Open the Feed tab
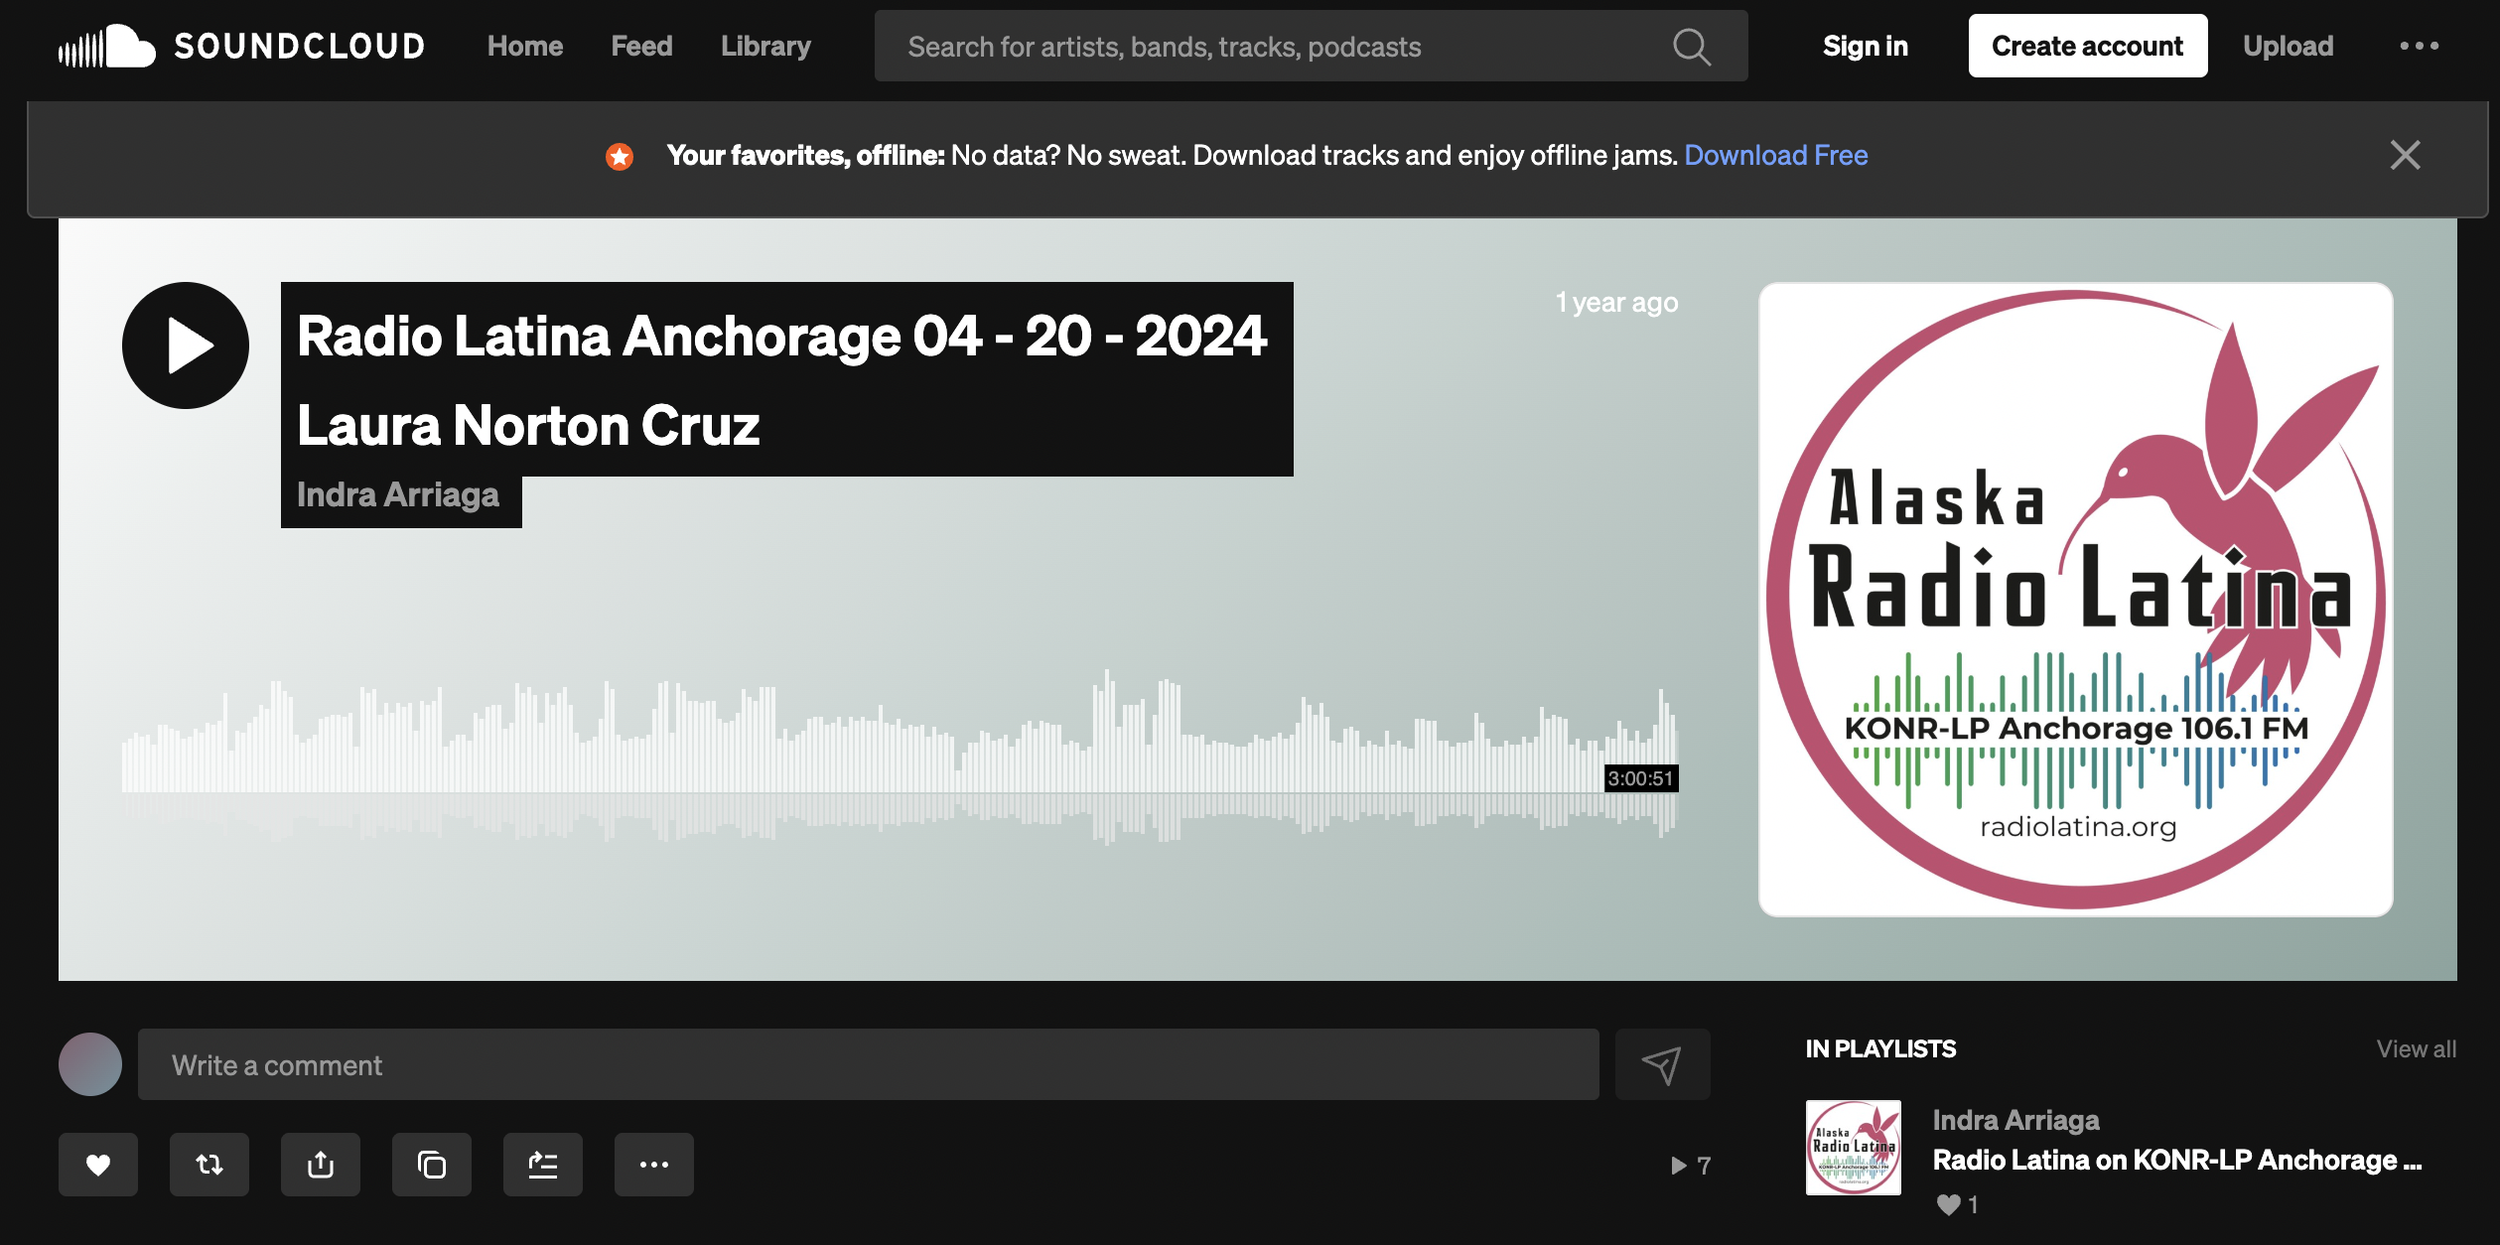The height and width of the screenshot is (1245, 2500). (x=642, y=46)
